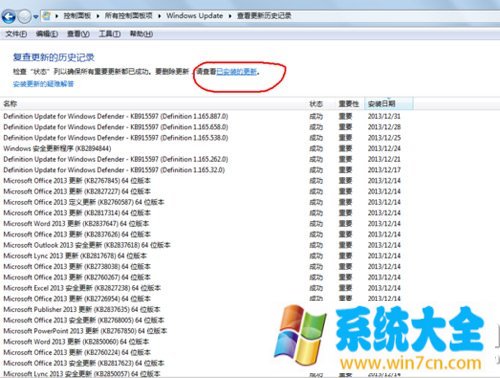Select Office 2013 更新 (KB2760267) row
Image resolution: width=500 pixels, height=378 pixels.
tap(202, 277)
